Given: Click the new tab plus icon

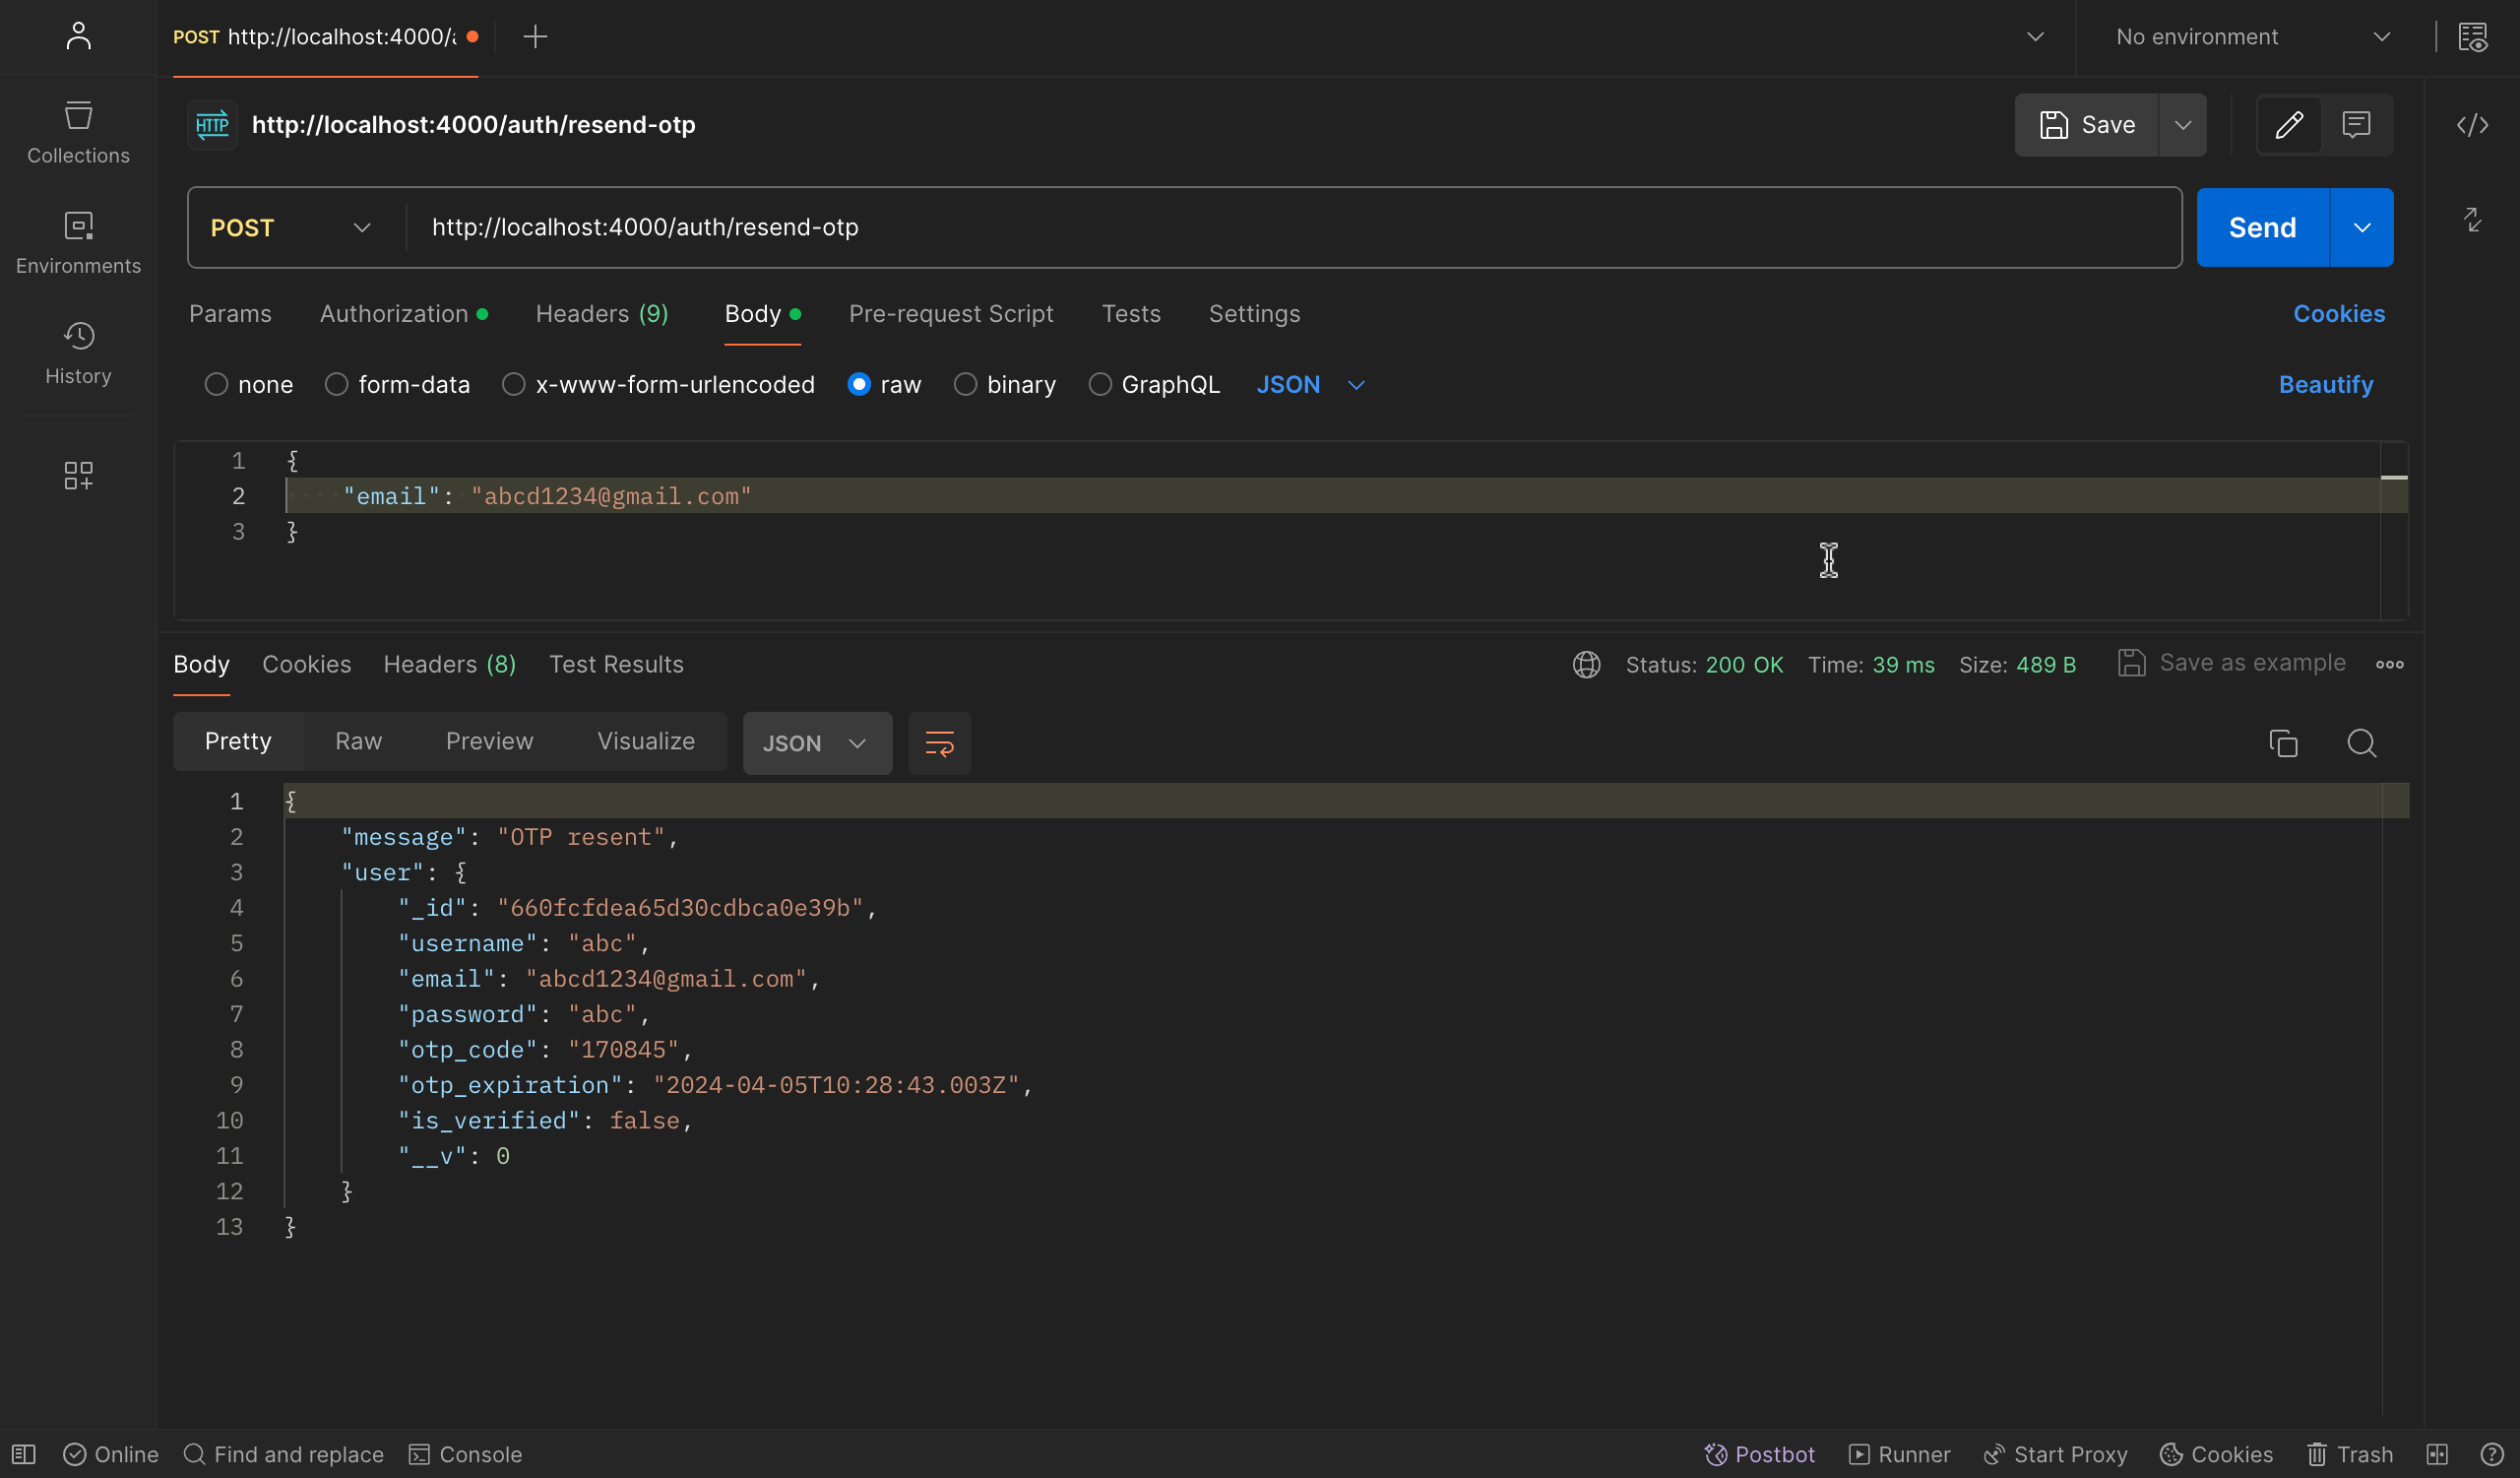Looking at the screenshot, I should pyautogui.click(x=535, y=37).
